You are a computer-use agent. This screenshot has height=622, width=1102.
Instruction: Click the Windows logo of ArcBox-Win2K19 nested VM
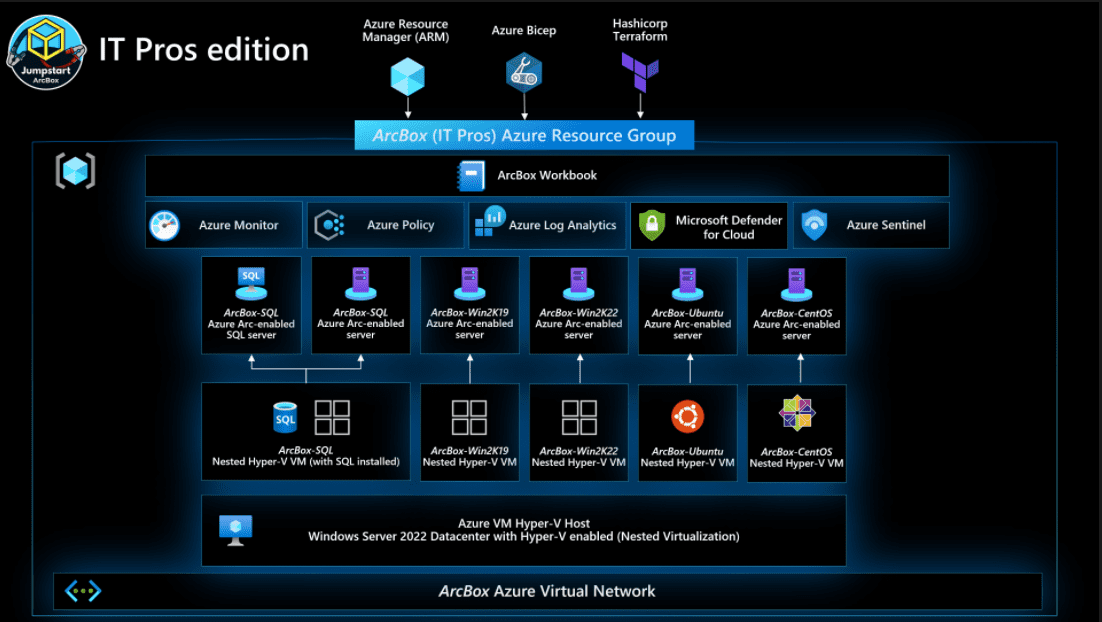(469, 417)
